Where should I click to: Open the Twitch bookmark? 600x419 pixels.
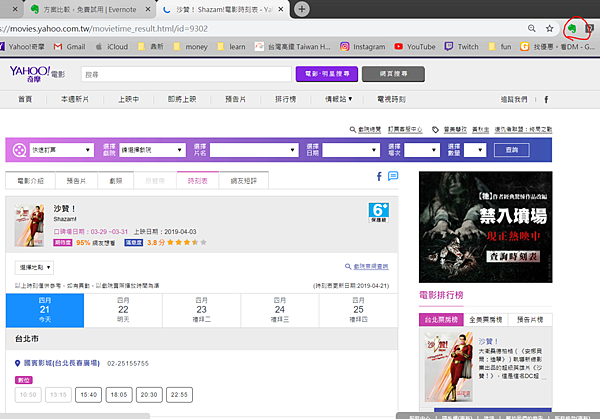pos(461,47)
